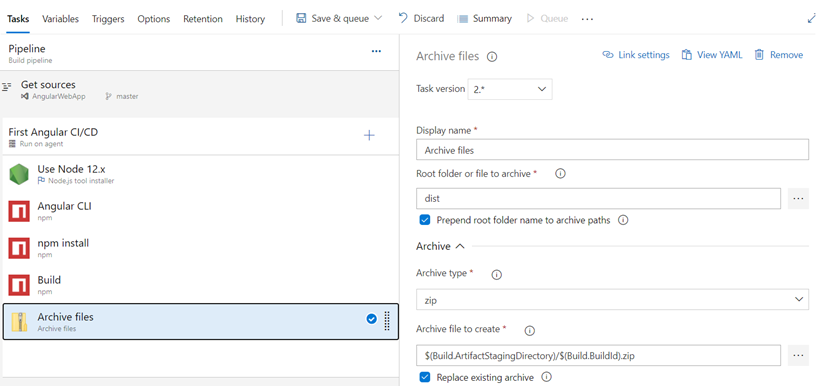Browse archive file path using ellipsis button
The image size is (827, 386).
pos(798,355)
